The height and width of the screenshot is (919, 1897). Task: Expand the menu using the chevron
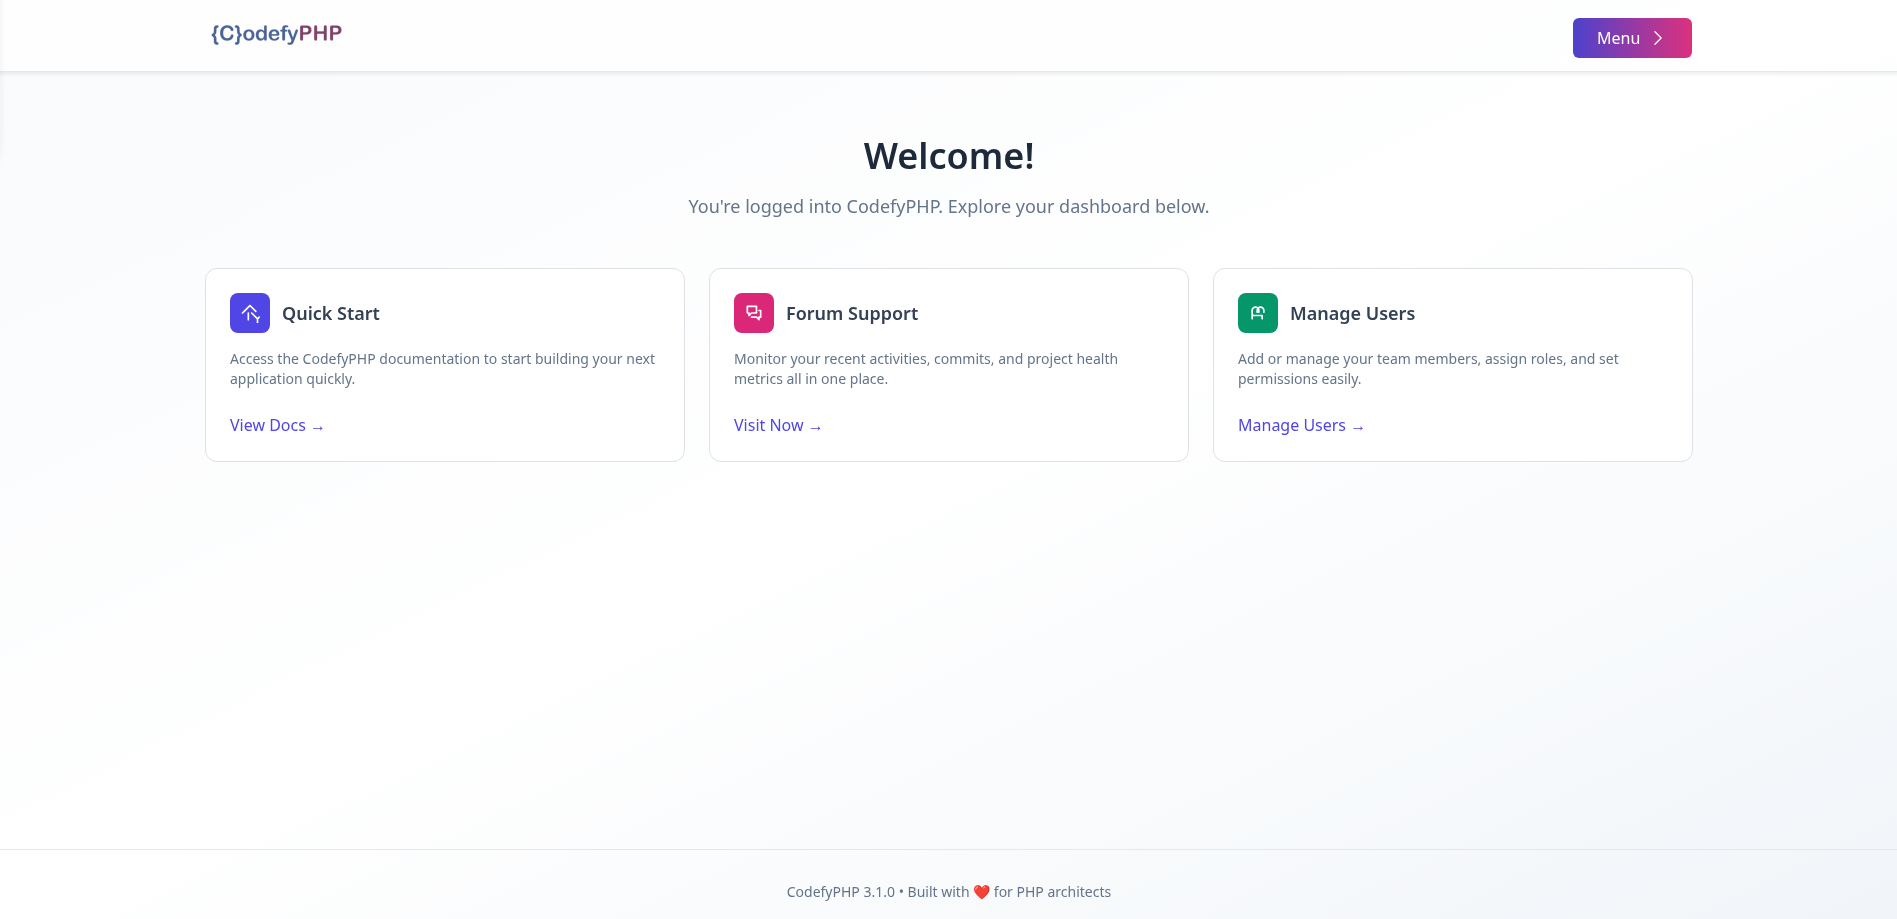(x=1658, y=38)
